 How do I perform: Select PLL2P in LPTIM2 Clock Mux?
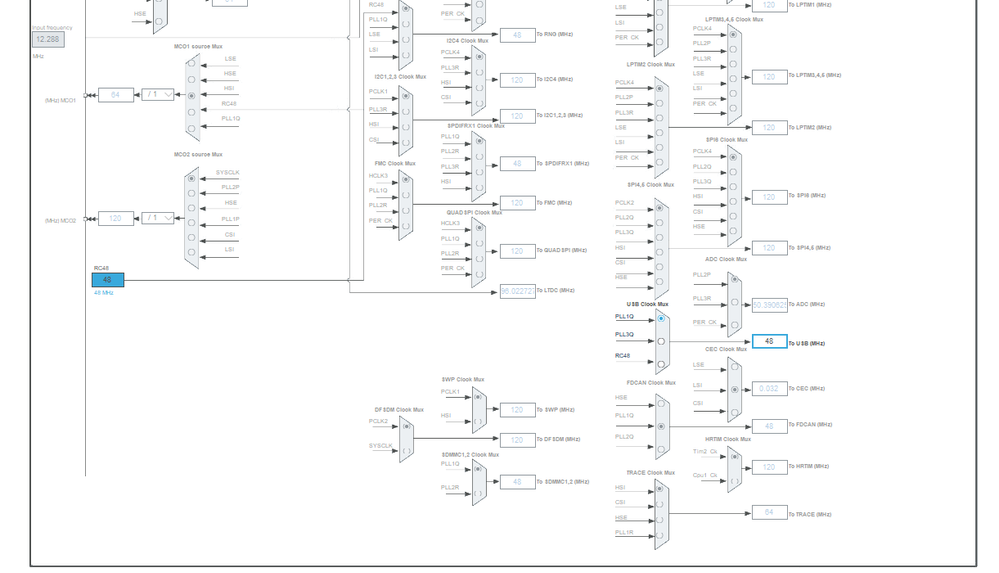tap(659, 103)
